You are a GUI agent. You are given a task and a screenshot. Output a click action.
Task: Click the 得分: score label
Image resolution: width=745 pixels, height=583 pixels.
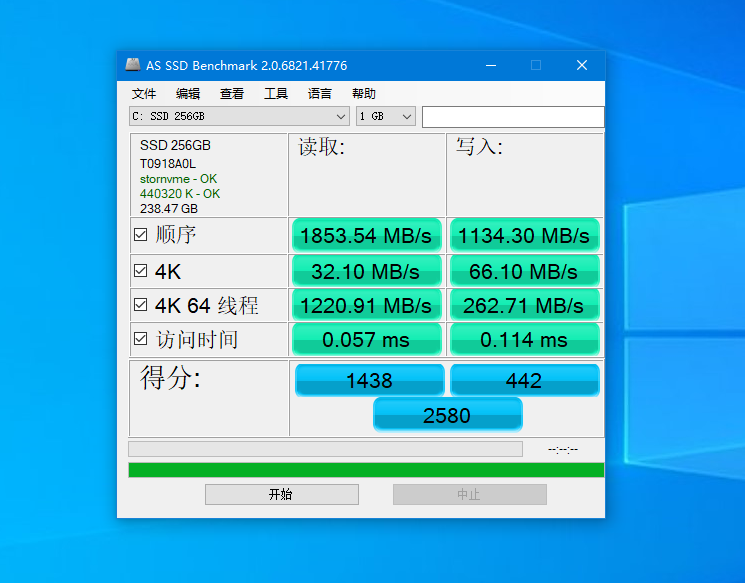coord(170,378)
